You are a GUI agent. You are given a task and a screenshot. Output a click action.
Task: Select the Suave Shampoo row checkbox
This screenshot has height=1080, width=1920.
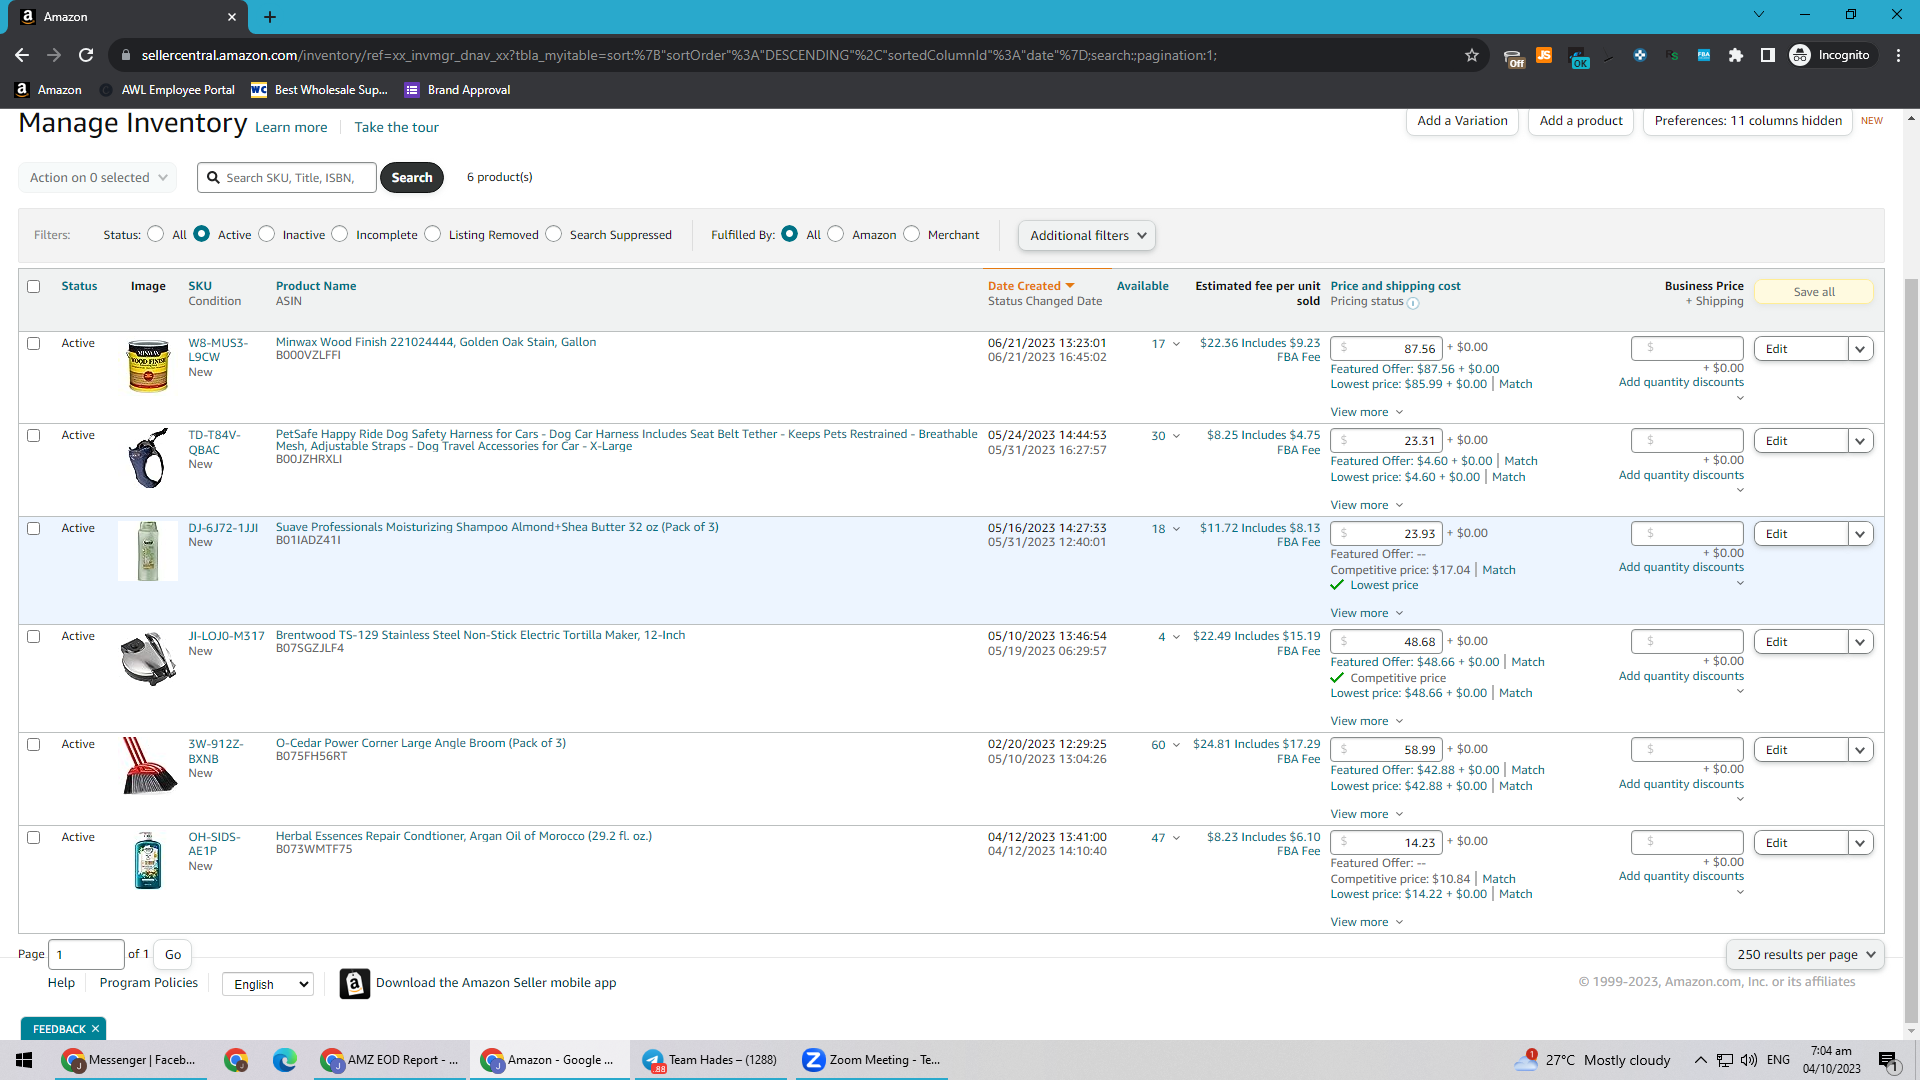coord(34,529)
